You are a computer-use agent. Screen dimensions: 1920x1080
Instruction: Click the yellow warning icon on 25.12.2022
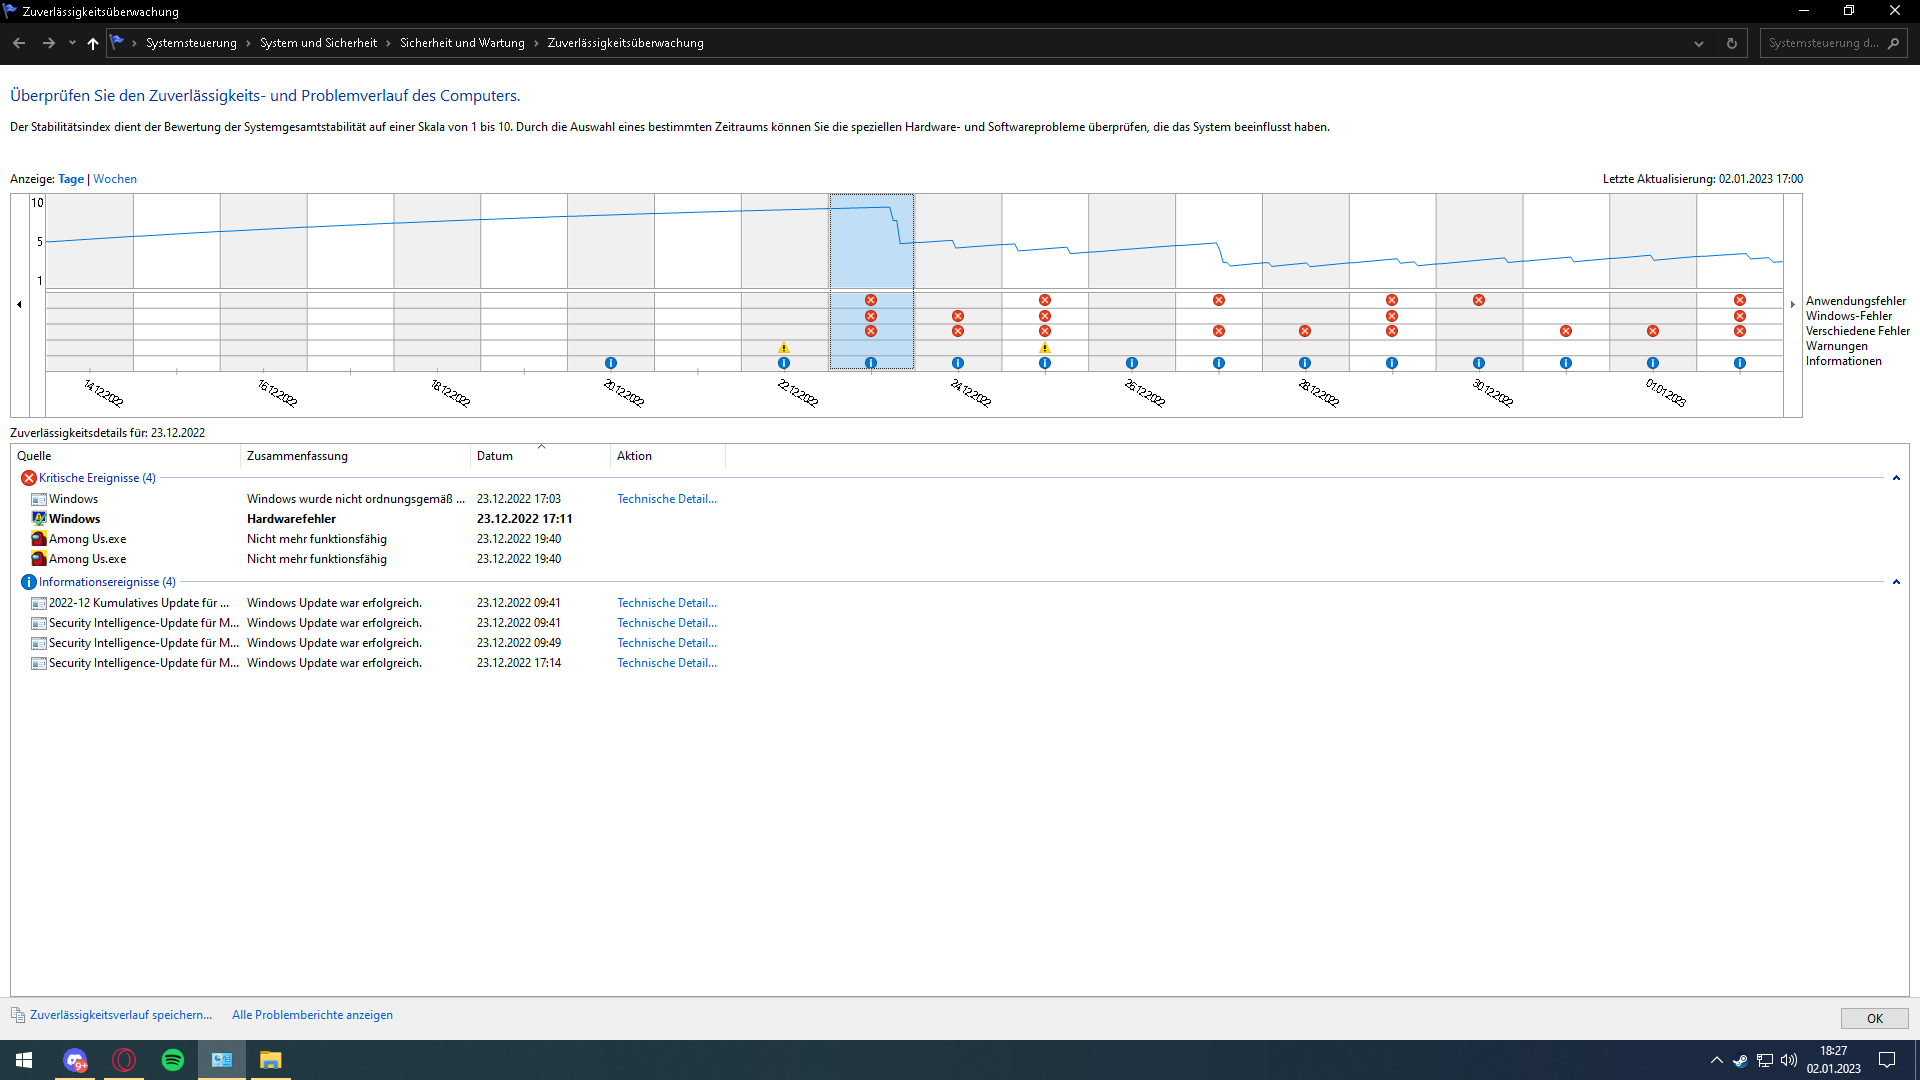[x=1045, y=348]
